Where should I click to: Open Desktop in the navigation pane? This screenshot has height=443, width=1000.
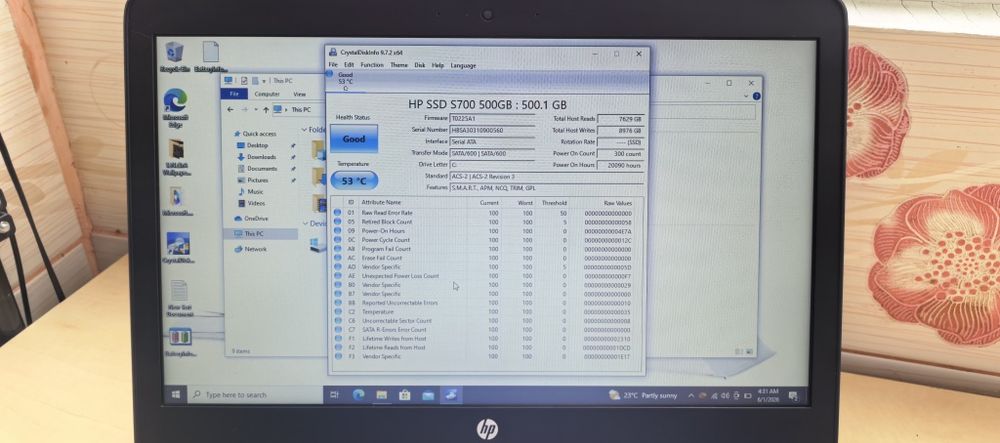[253, 145]
